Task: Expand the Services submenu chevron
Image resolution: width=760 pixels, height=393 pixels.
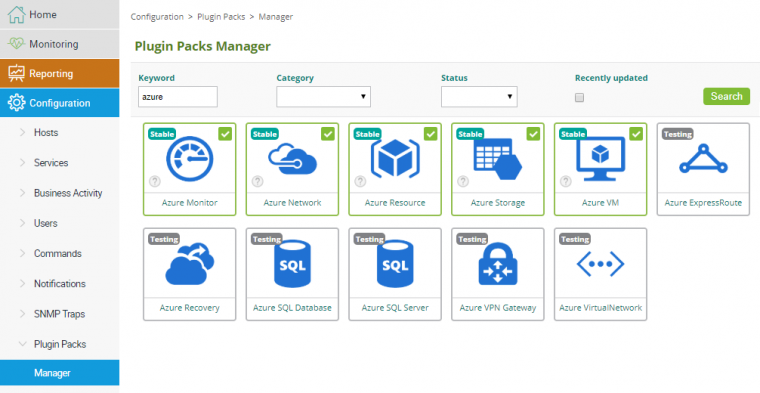Action: pos(22,163)
